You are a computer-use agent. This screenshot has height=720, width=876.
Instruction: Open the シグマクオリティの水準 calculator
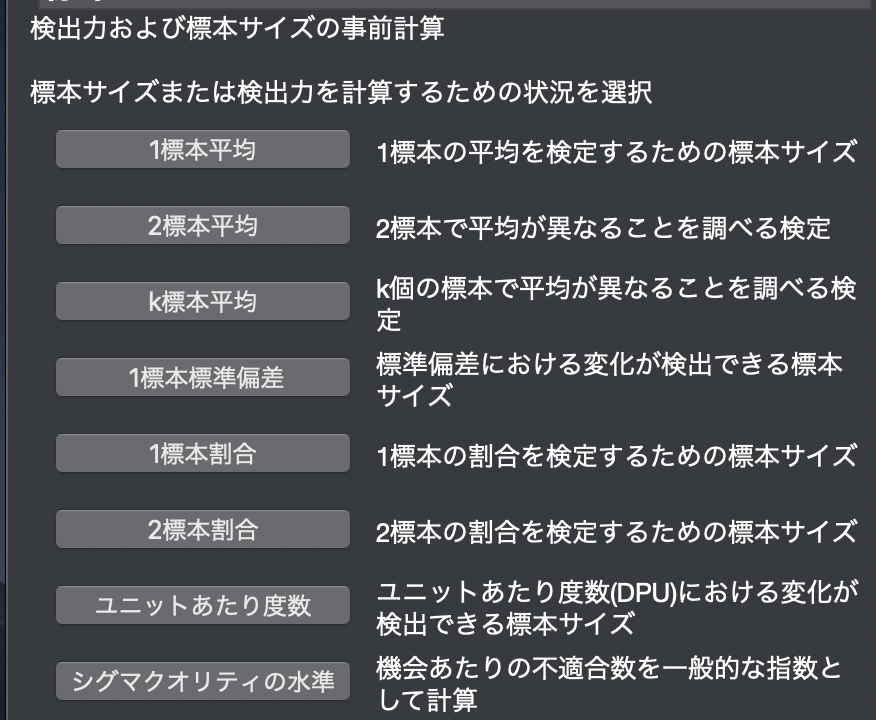(202, 681)
